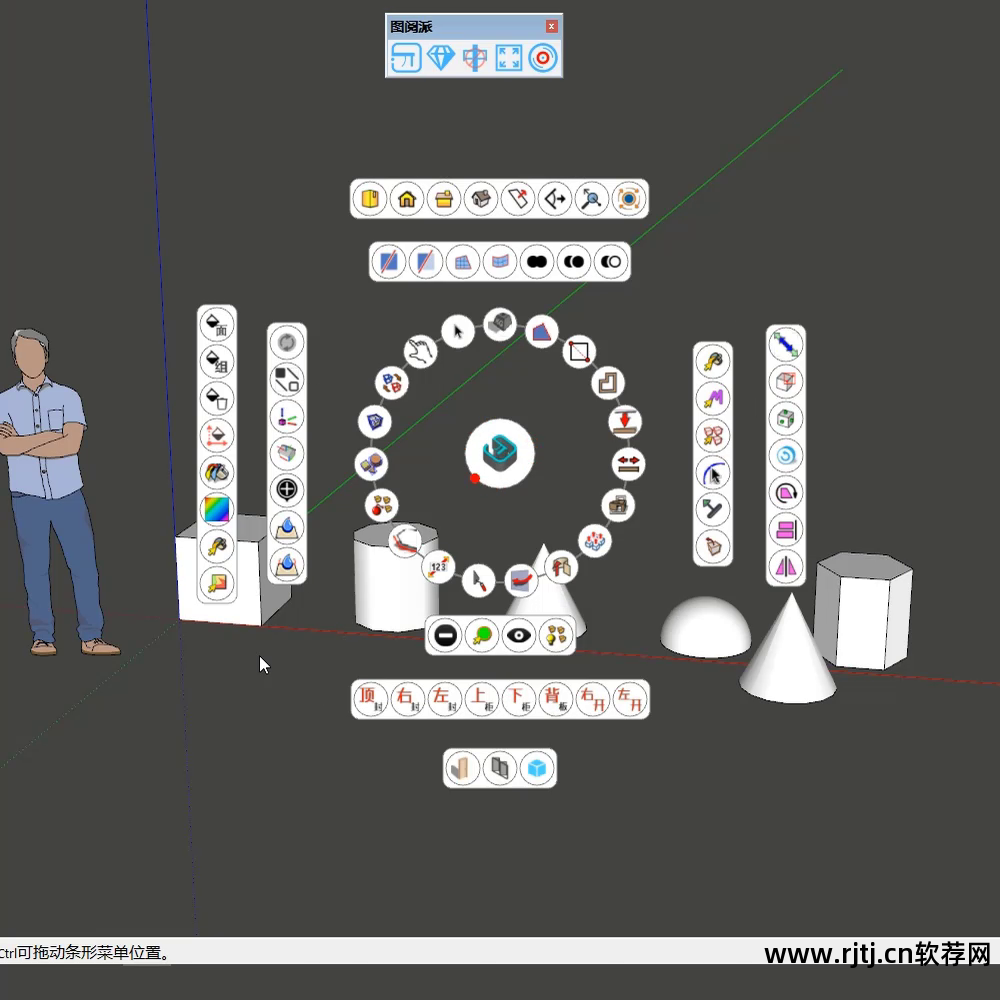The width and height of the screenshot is (1000, 1000).
Task: Click the arrow cursor tool in radial menu
Action: coord(458,331)
